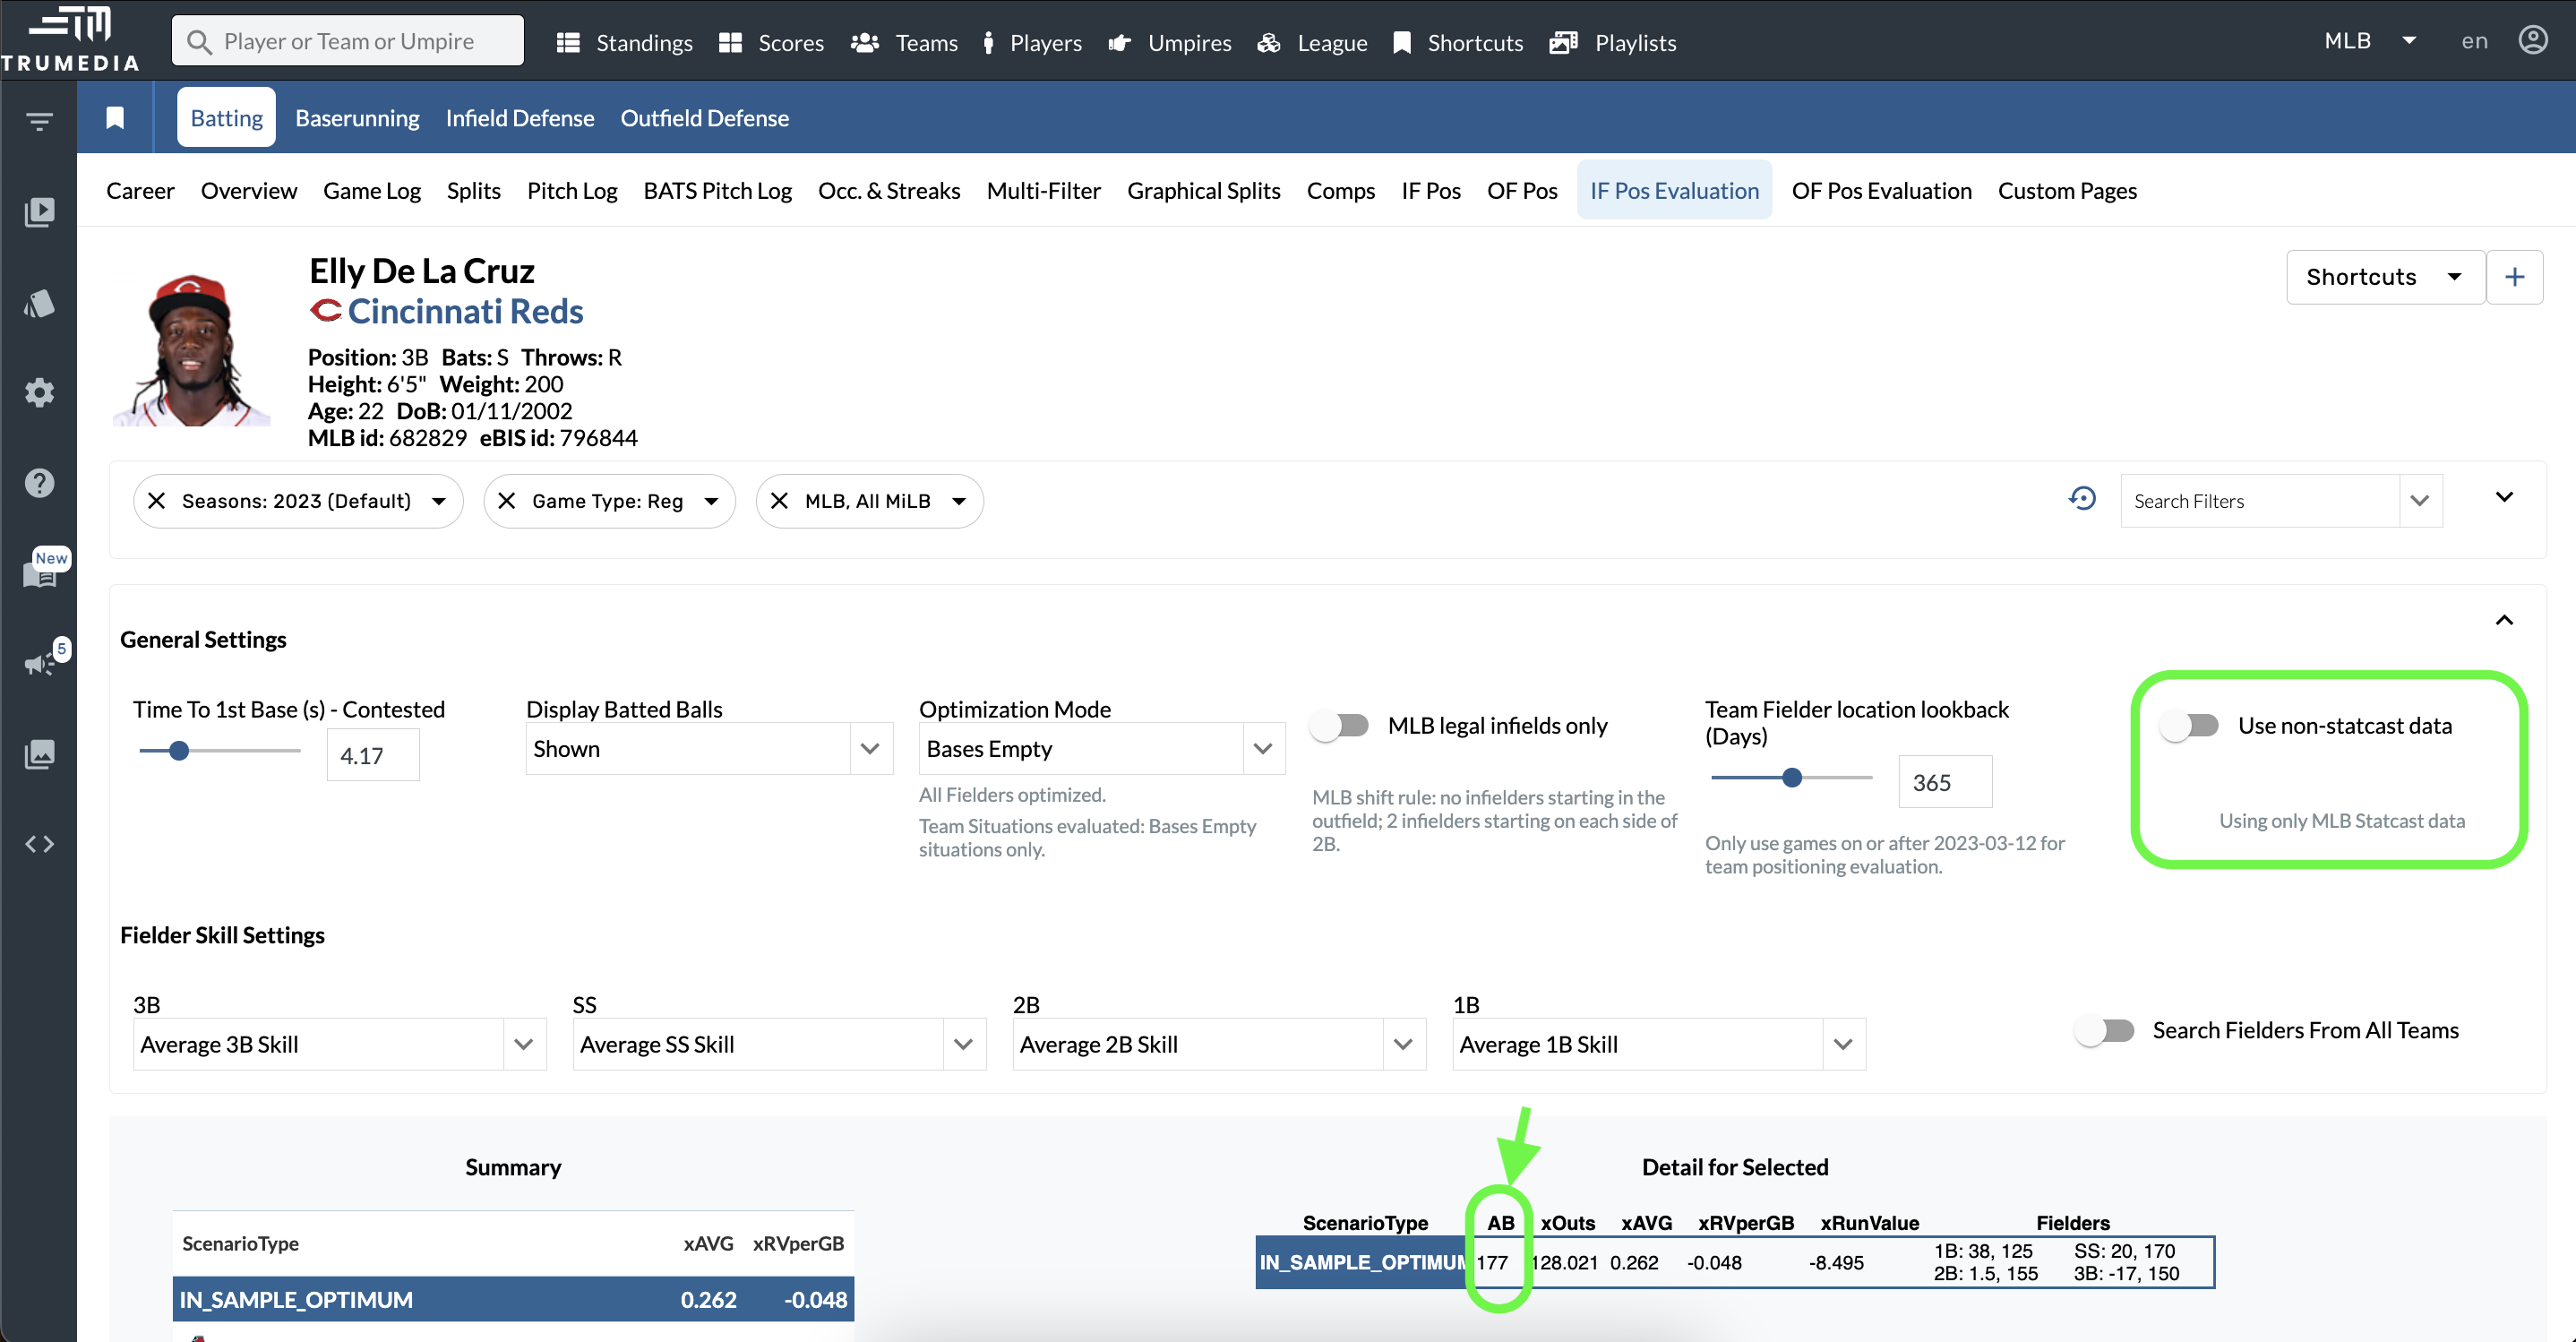The width and height of the screenshot is (2576, 1342).
Task: Enable MLB legal infields only toggle
Action: tap(1341, 726)
